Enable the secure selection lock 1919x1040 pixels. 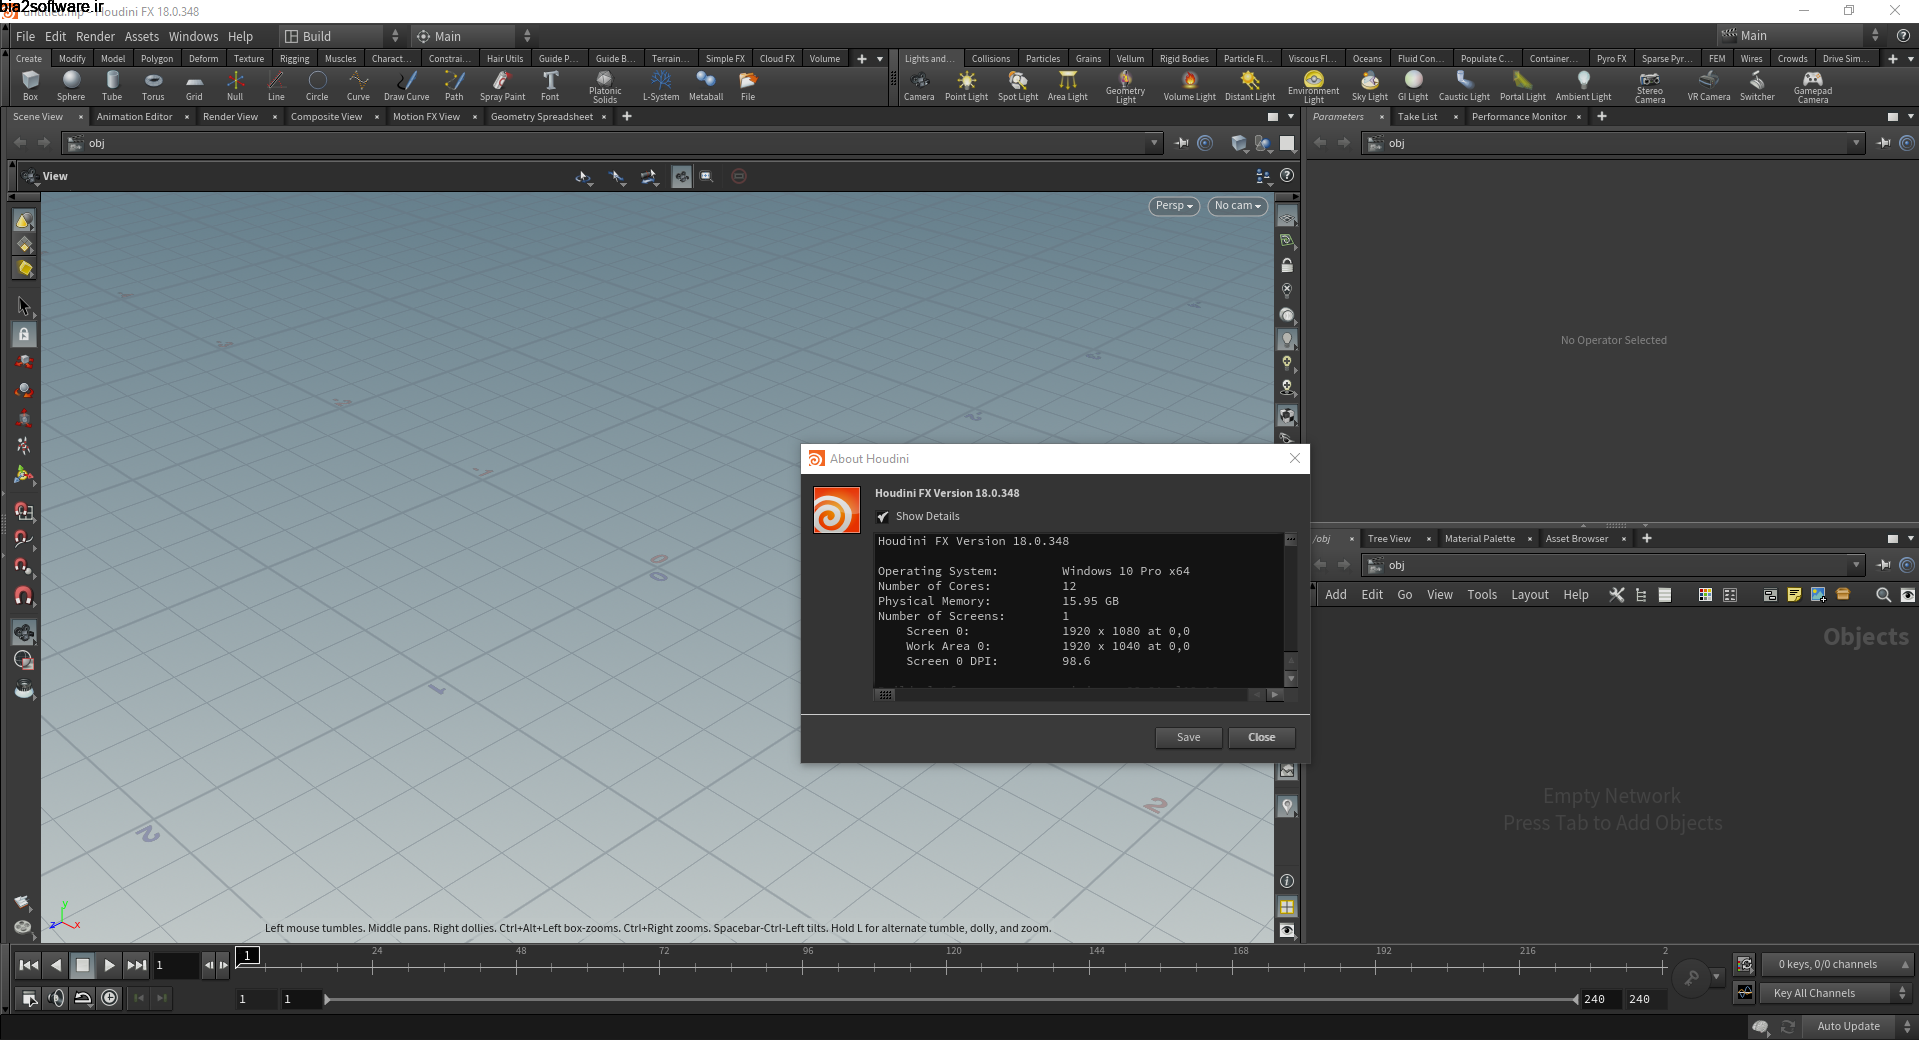[x=23, y=335]
